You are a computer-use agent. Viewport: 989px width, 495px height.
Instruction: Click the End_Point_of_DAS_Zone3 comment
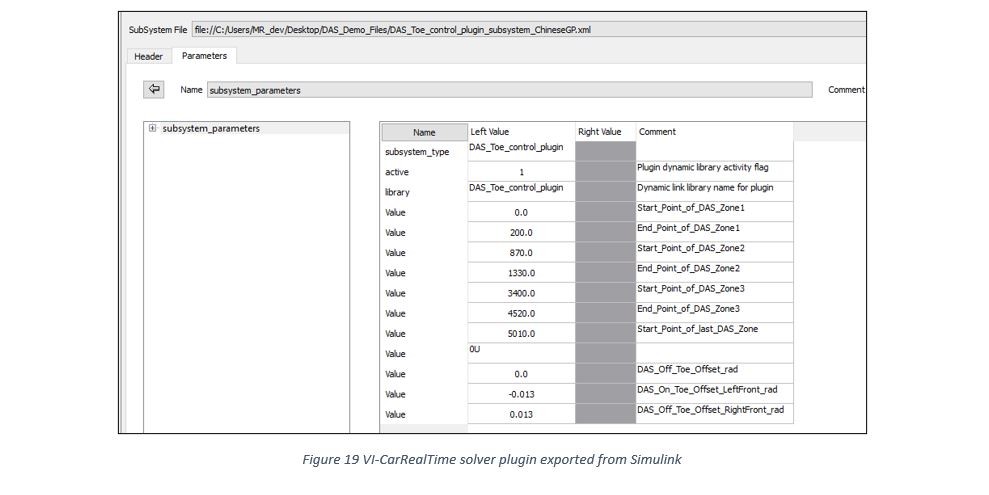click(714, 313)
